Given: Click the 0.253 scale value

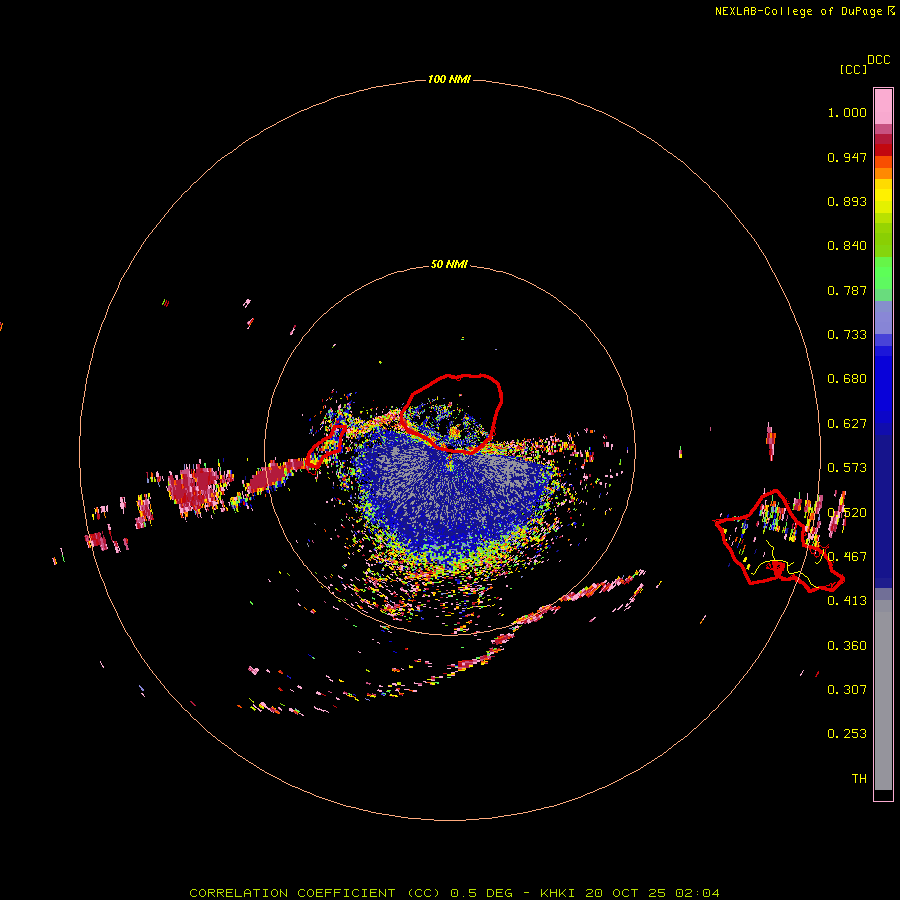Looking at the screenshot, I should [x=847, y=734].
